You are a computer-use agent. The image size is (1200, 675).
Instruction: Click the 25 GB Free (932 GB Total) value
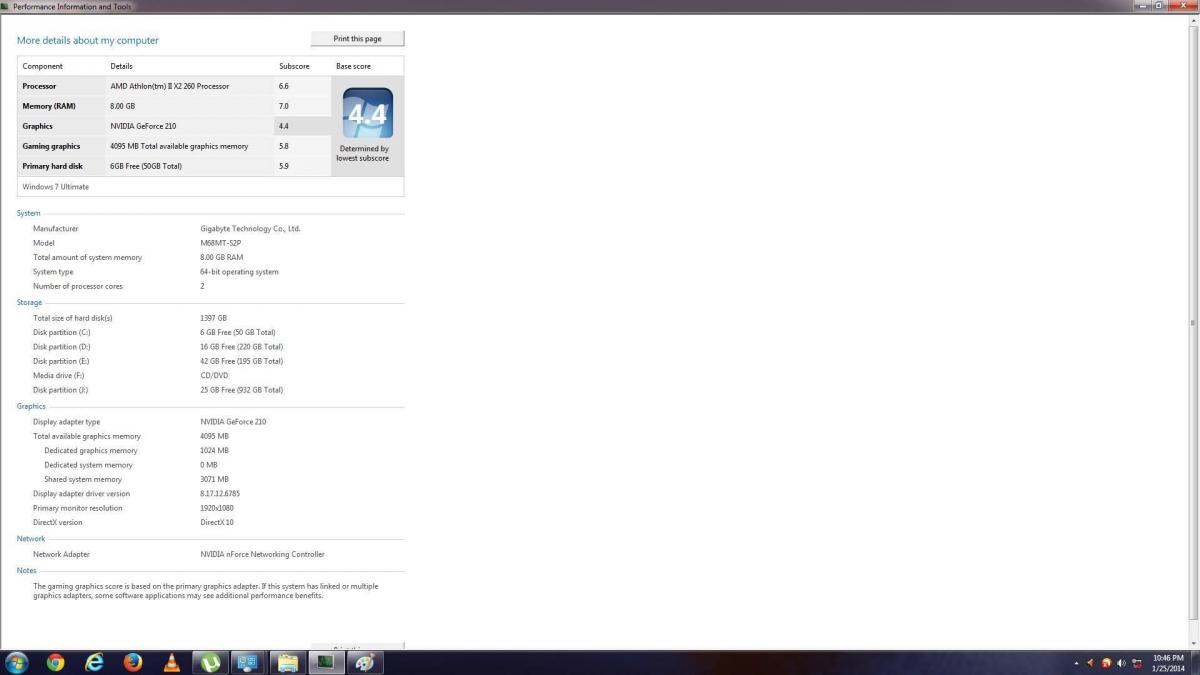[x=241, y=390]
